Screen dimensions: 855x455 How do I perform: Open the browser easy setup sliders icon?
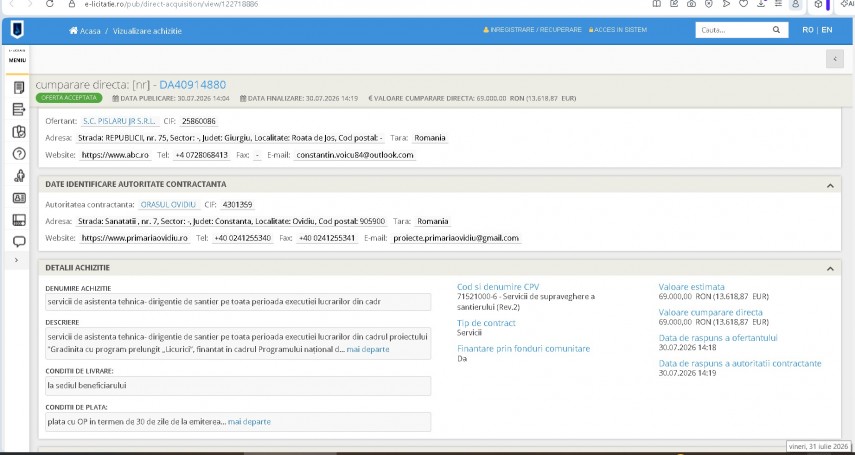779,4
